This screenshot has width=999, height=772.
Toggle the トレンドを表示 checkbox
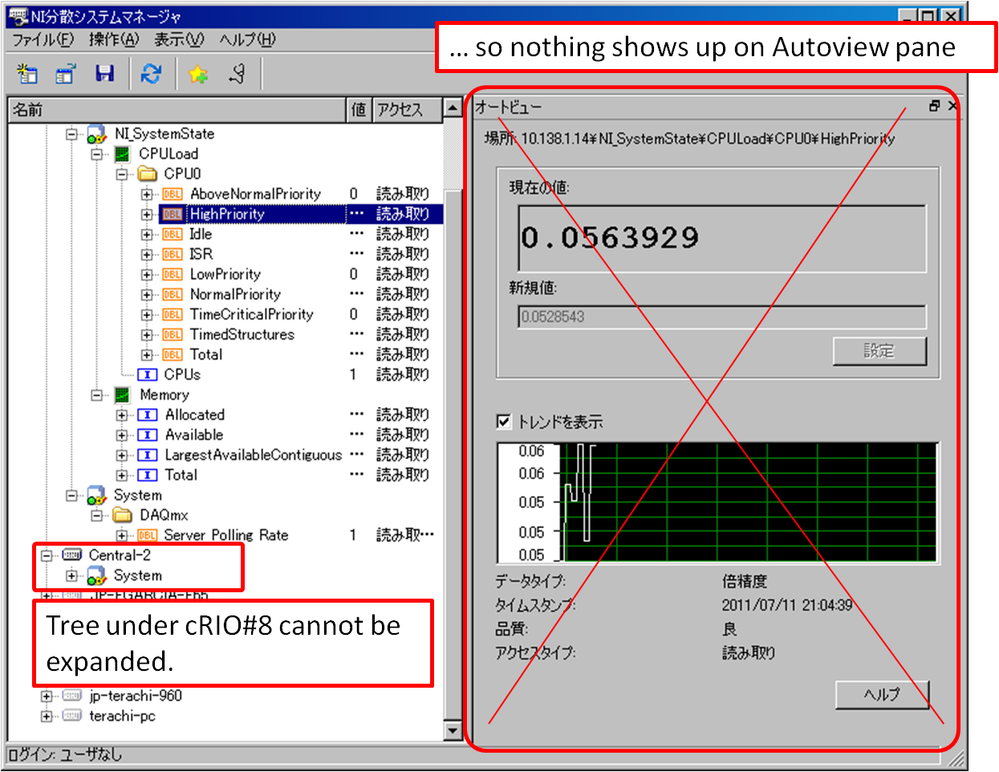pyautogui.click(x=503, y=421)
